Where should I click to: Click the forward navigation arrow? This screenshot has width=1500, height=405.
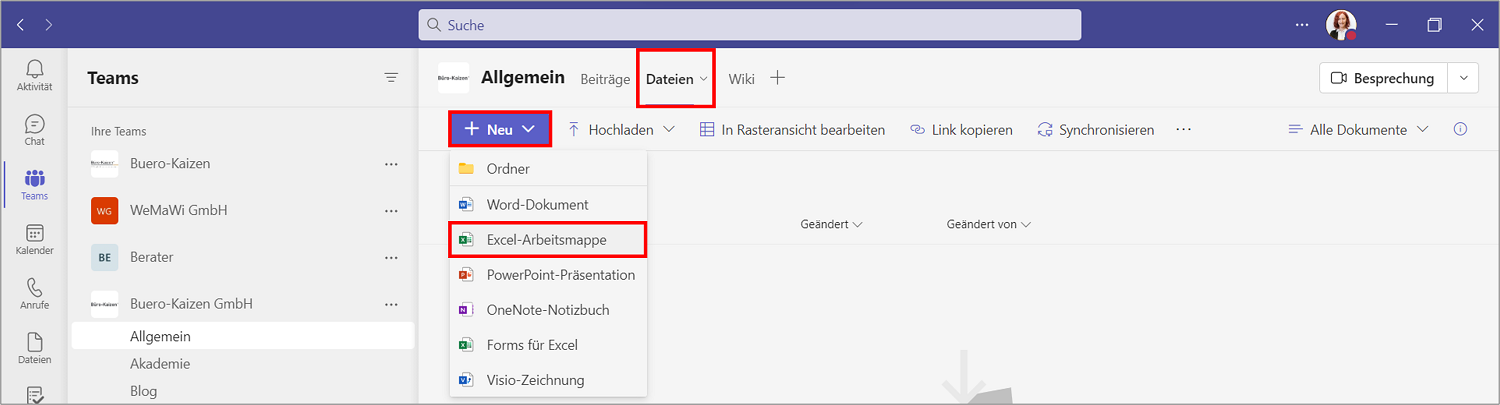click(x=49, y=24)
